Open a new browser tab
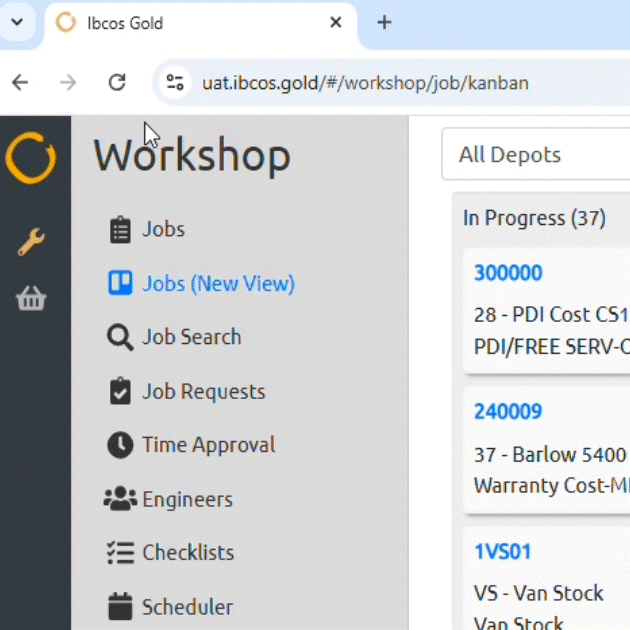The width and height of the screenshot is (630, 630). coord(385,22)
